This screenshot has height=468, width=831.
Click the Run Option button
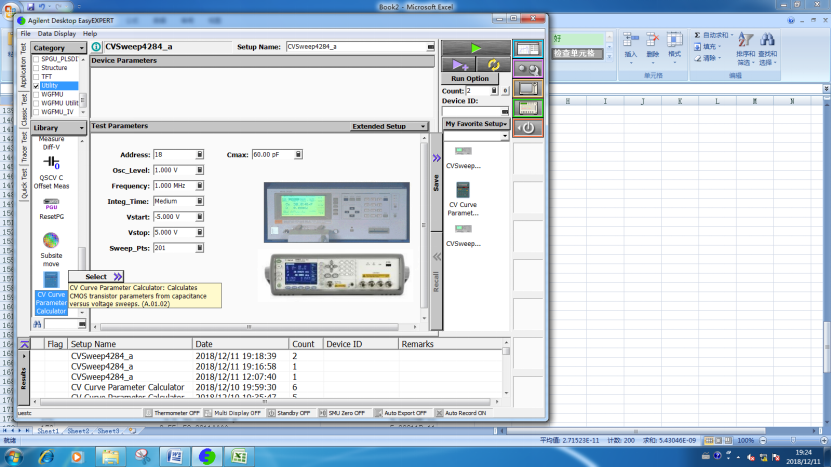[x=470, y=78]
